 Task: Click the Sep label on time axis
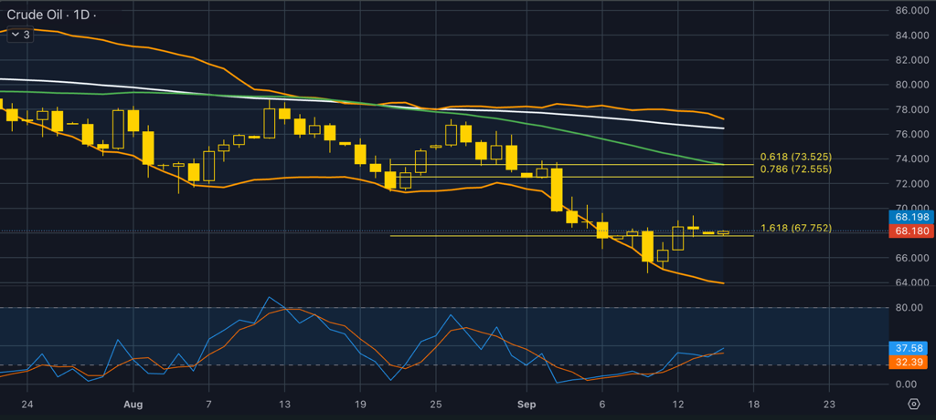[527, 404]
